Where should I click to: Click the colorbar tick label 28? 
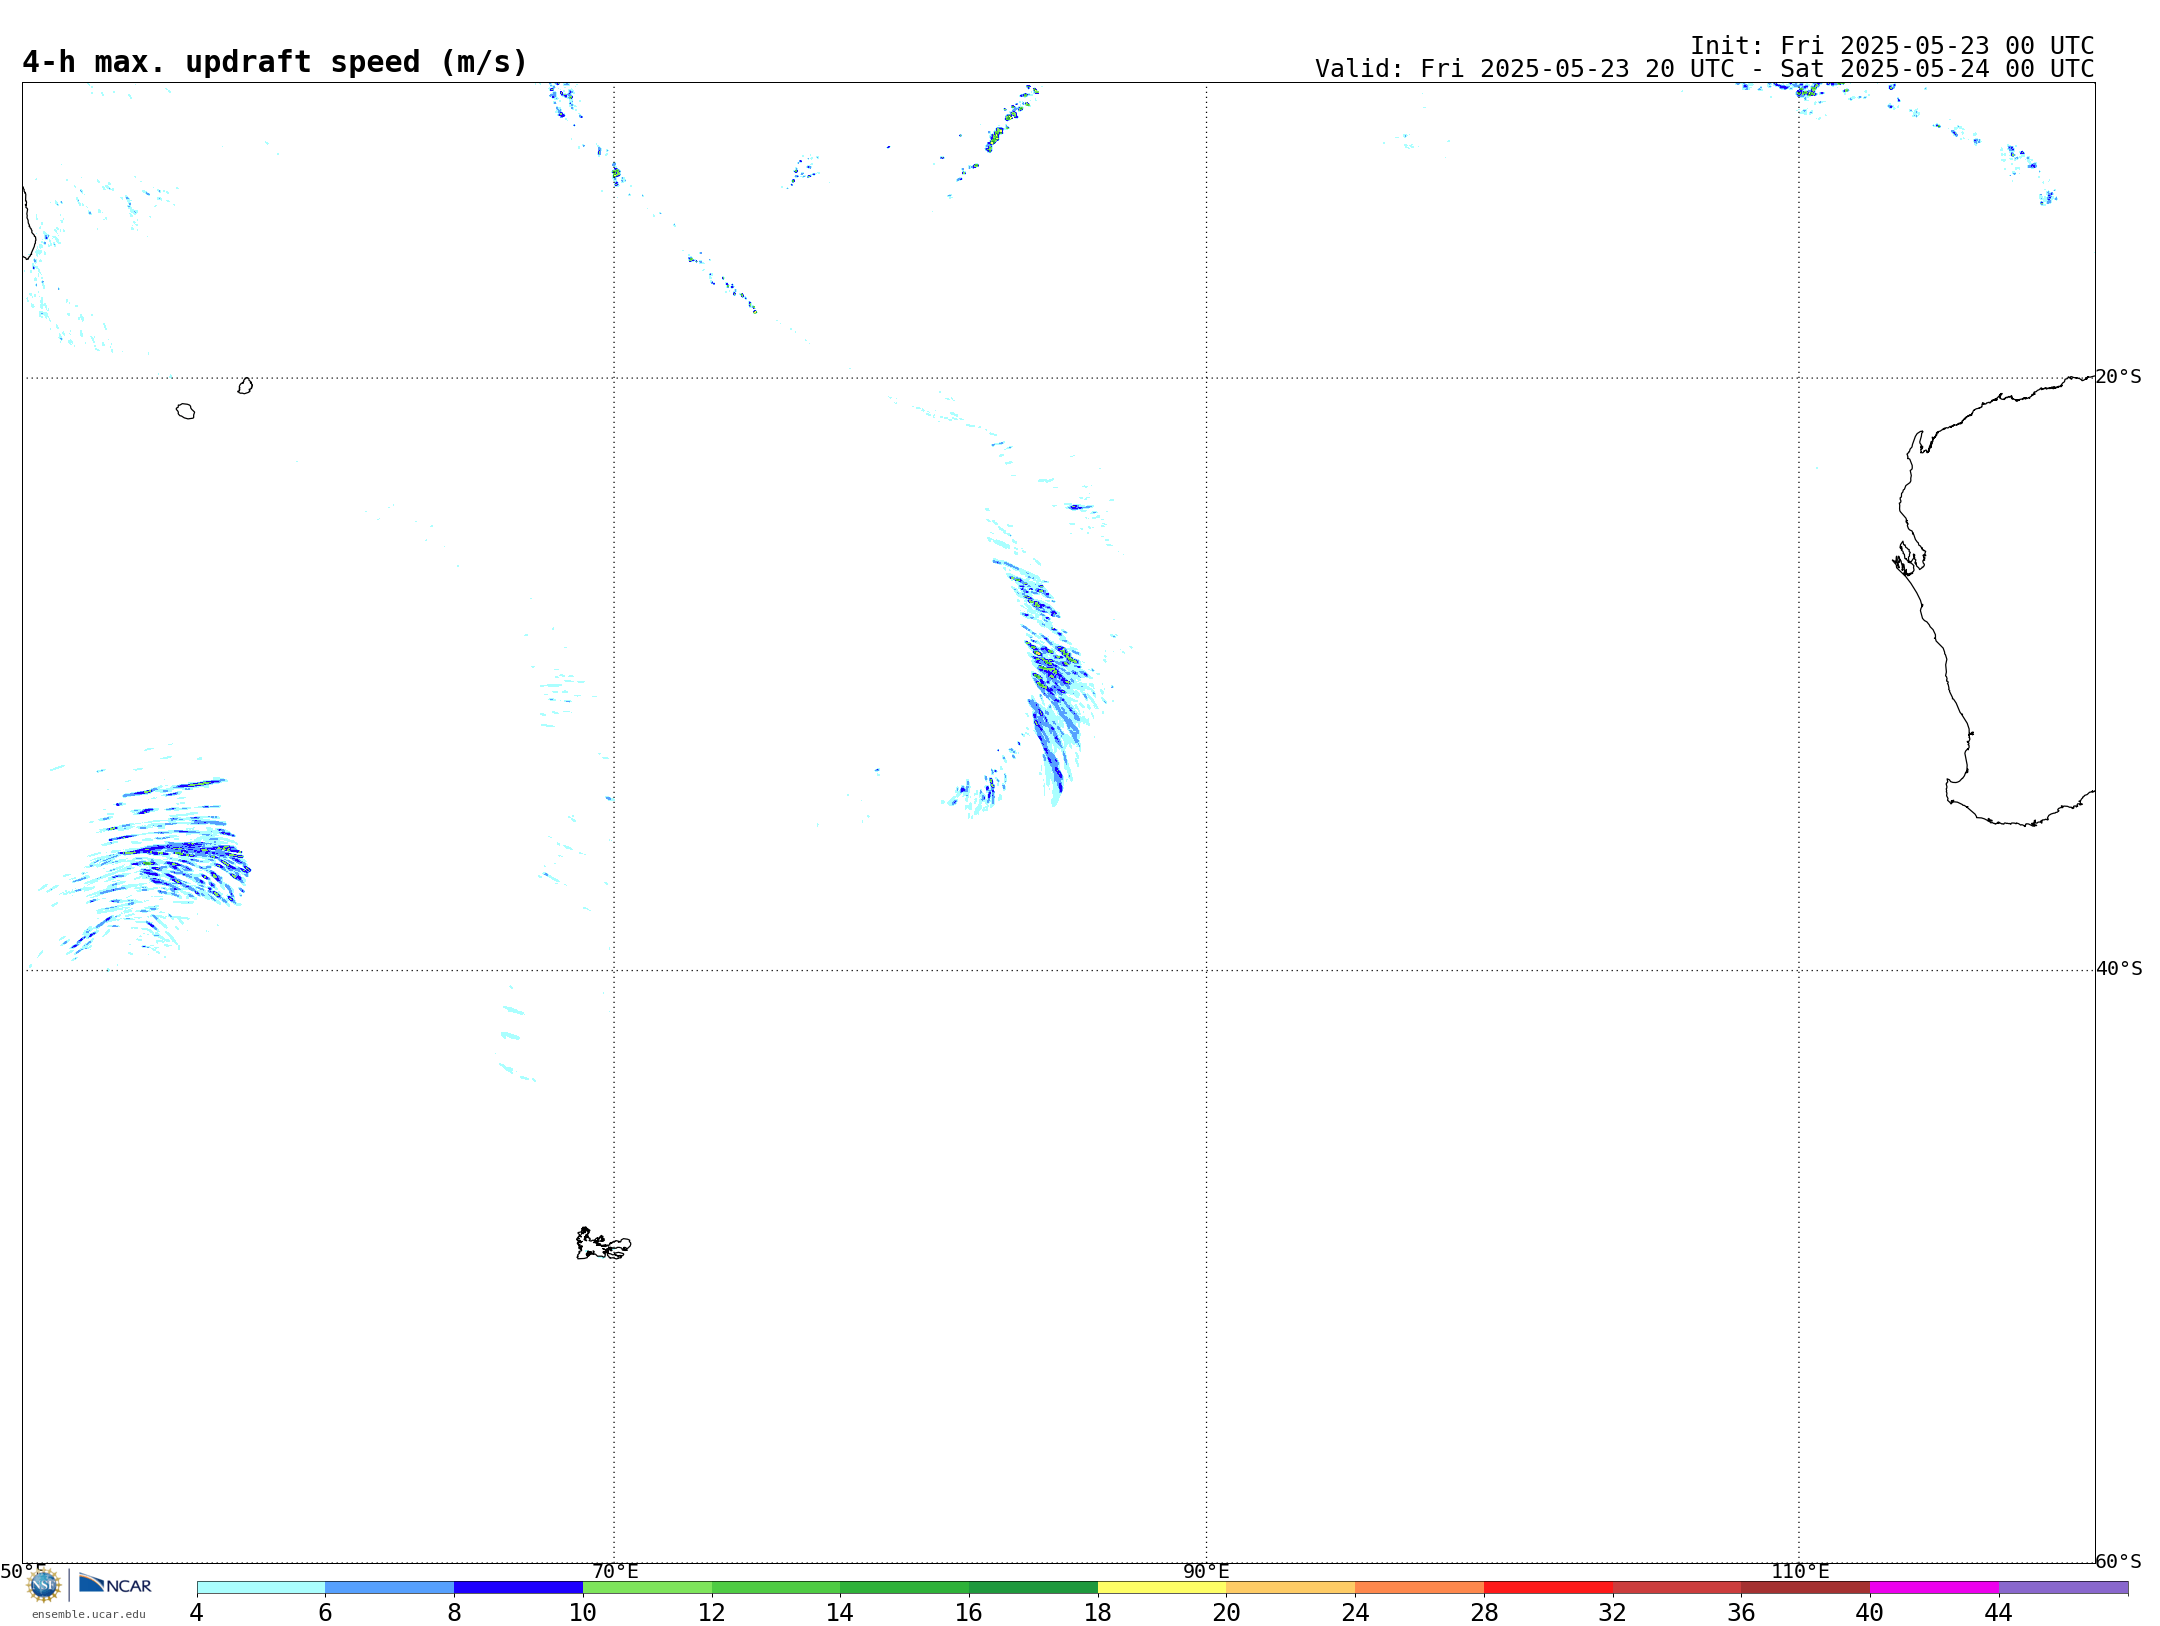pos(1484,1613)
